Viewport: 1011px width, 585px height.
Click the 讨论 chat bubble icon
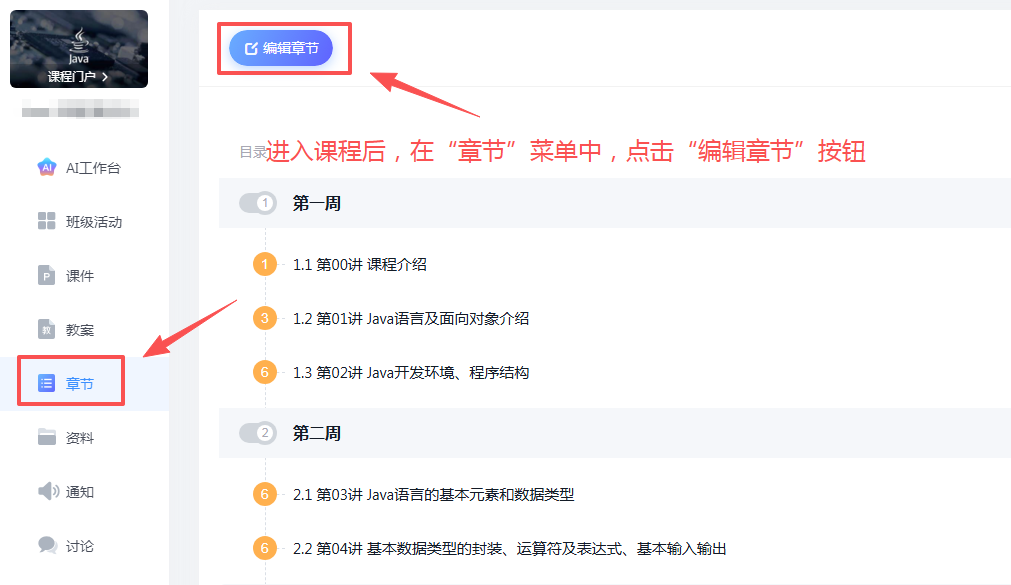(x=46, y=546)
